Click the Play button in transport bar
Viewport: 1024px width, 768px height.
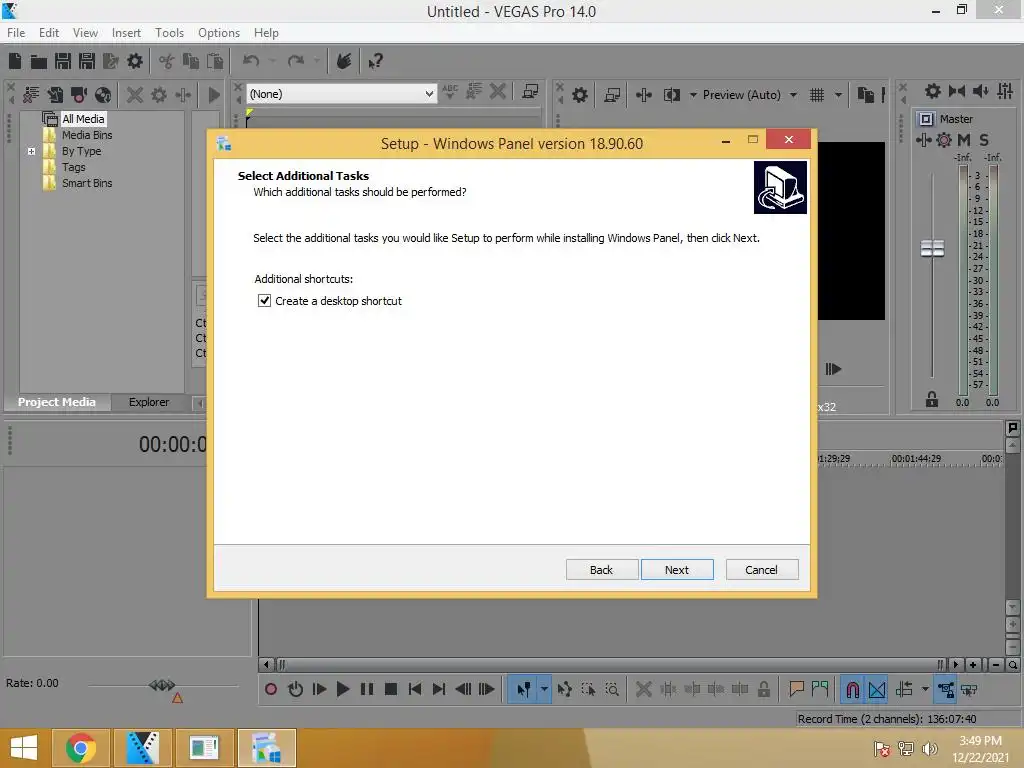pos(343,690)
